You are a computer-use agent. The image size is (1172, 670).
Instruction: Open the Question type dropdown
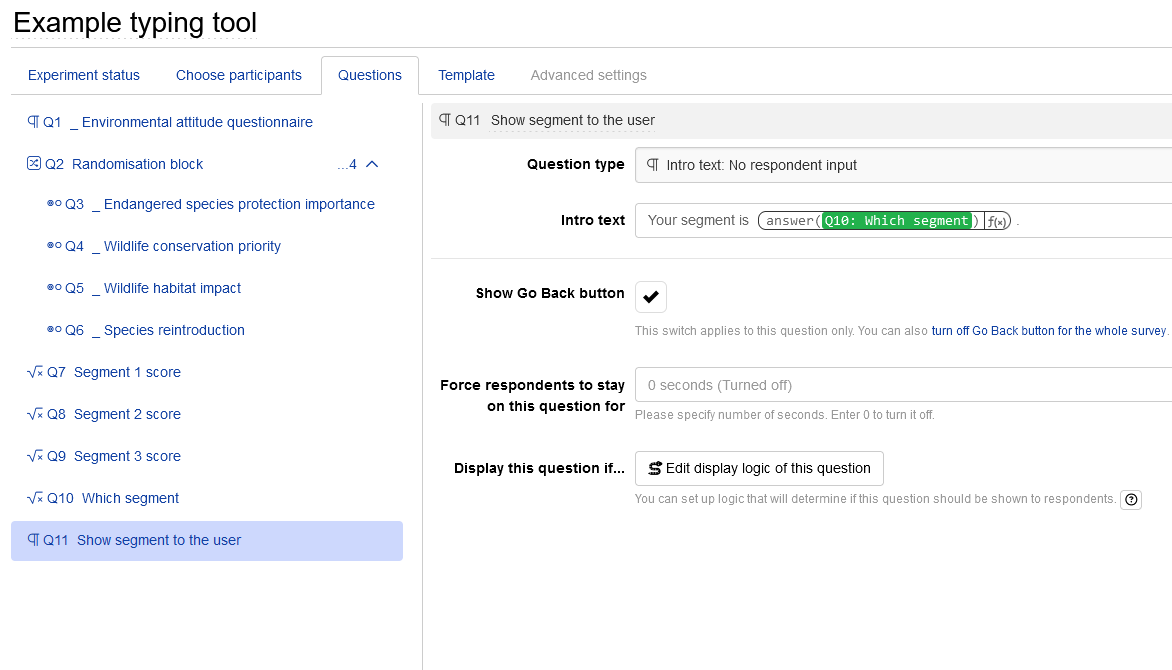[900, 164]
